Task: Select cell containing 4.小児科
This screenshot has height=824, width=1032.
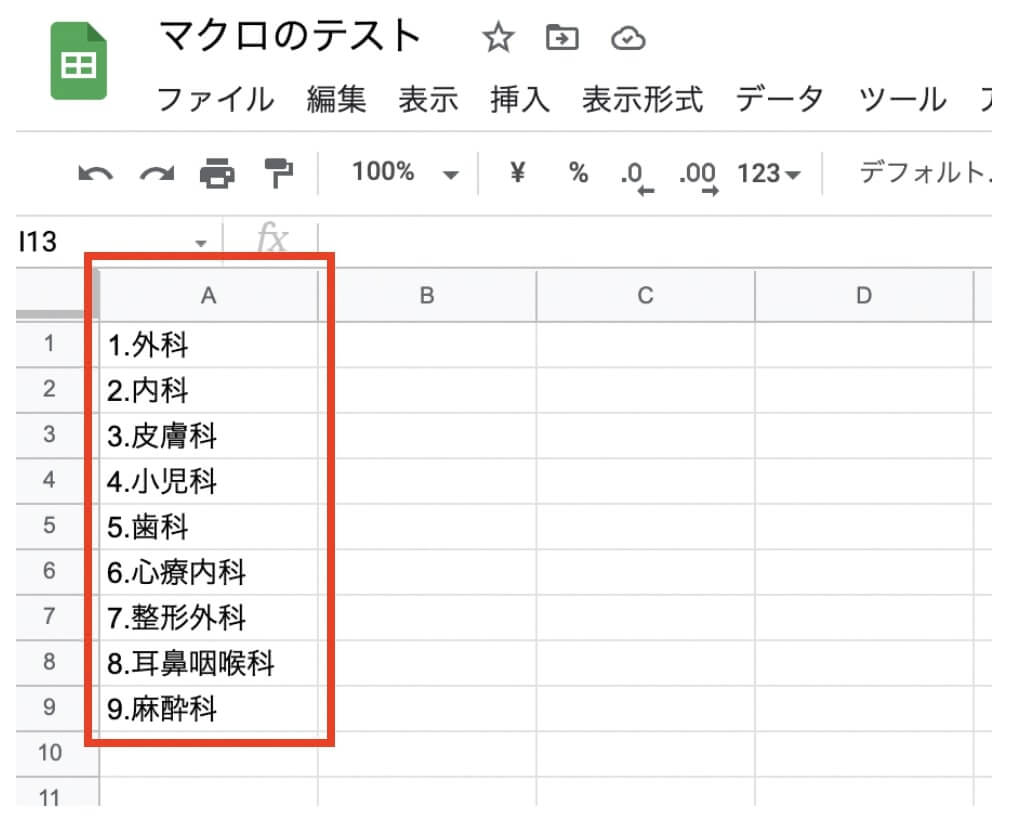Action: click(209, 481)
